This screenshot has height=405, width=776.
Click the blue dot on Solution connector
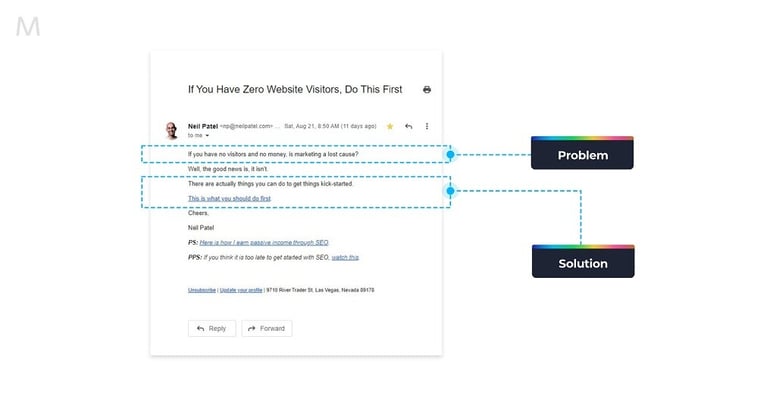pyautogui.click(x=450, y=190)
